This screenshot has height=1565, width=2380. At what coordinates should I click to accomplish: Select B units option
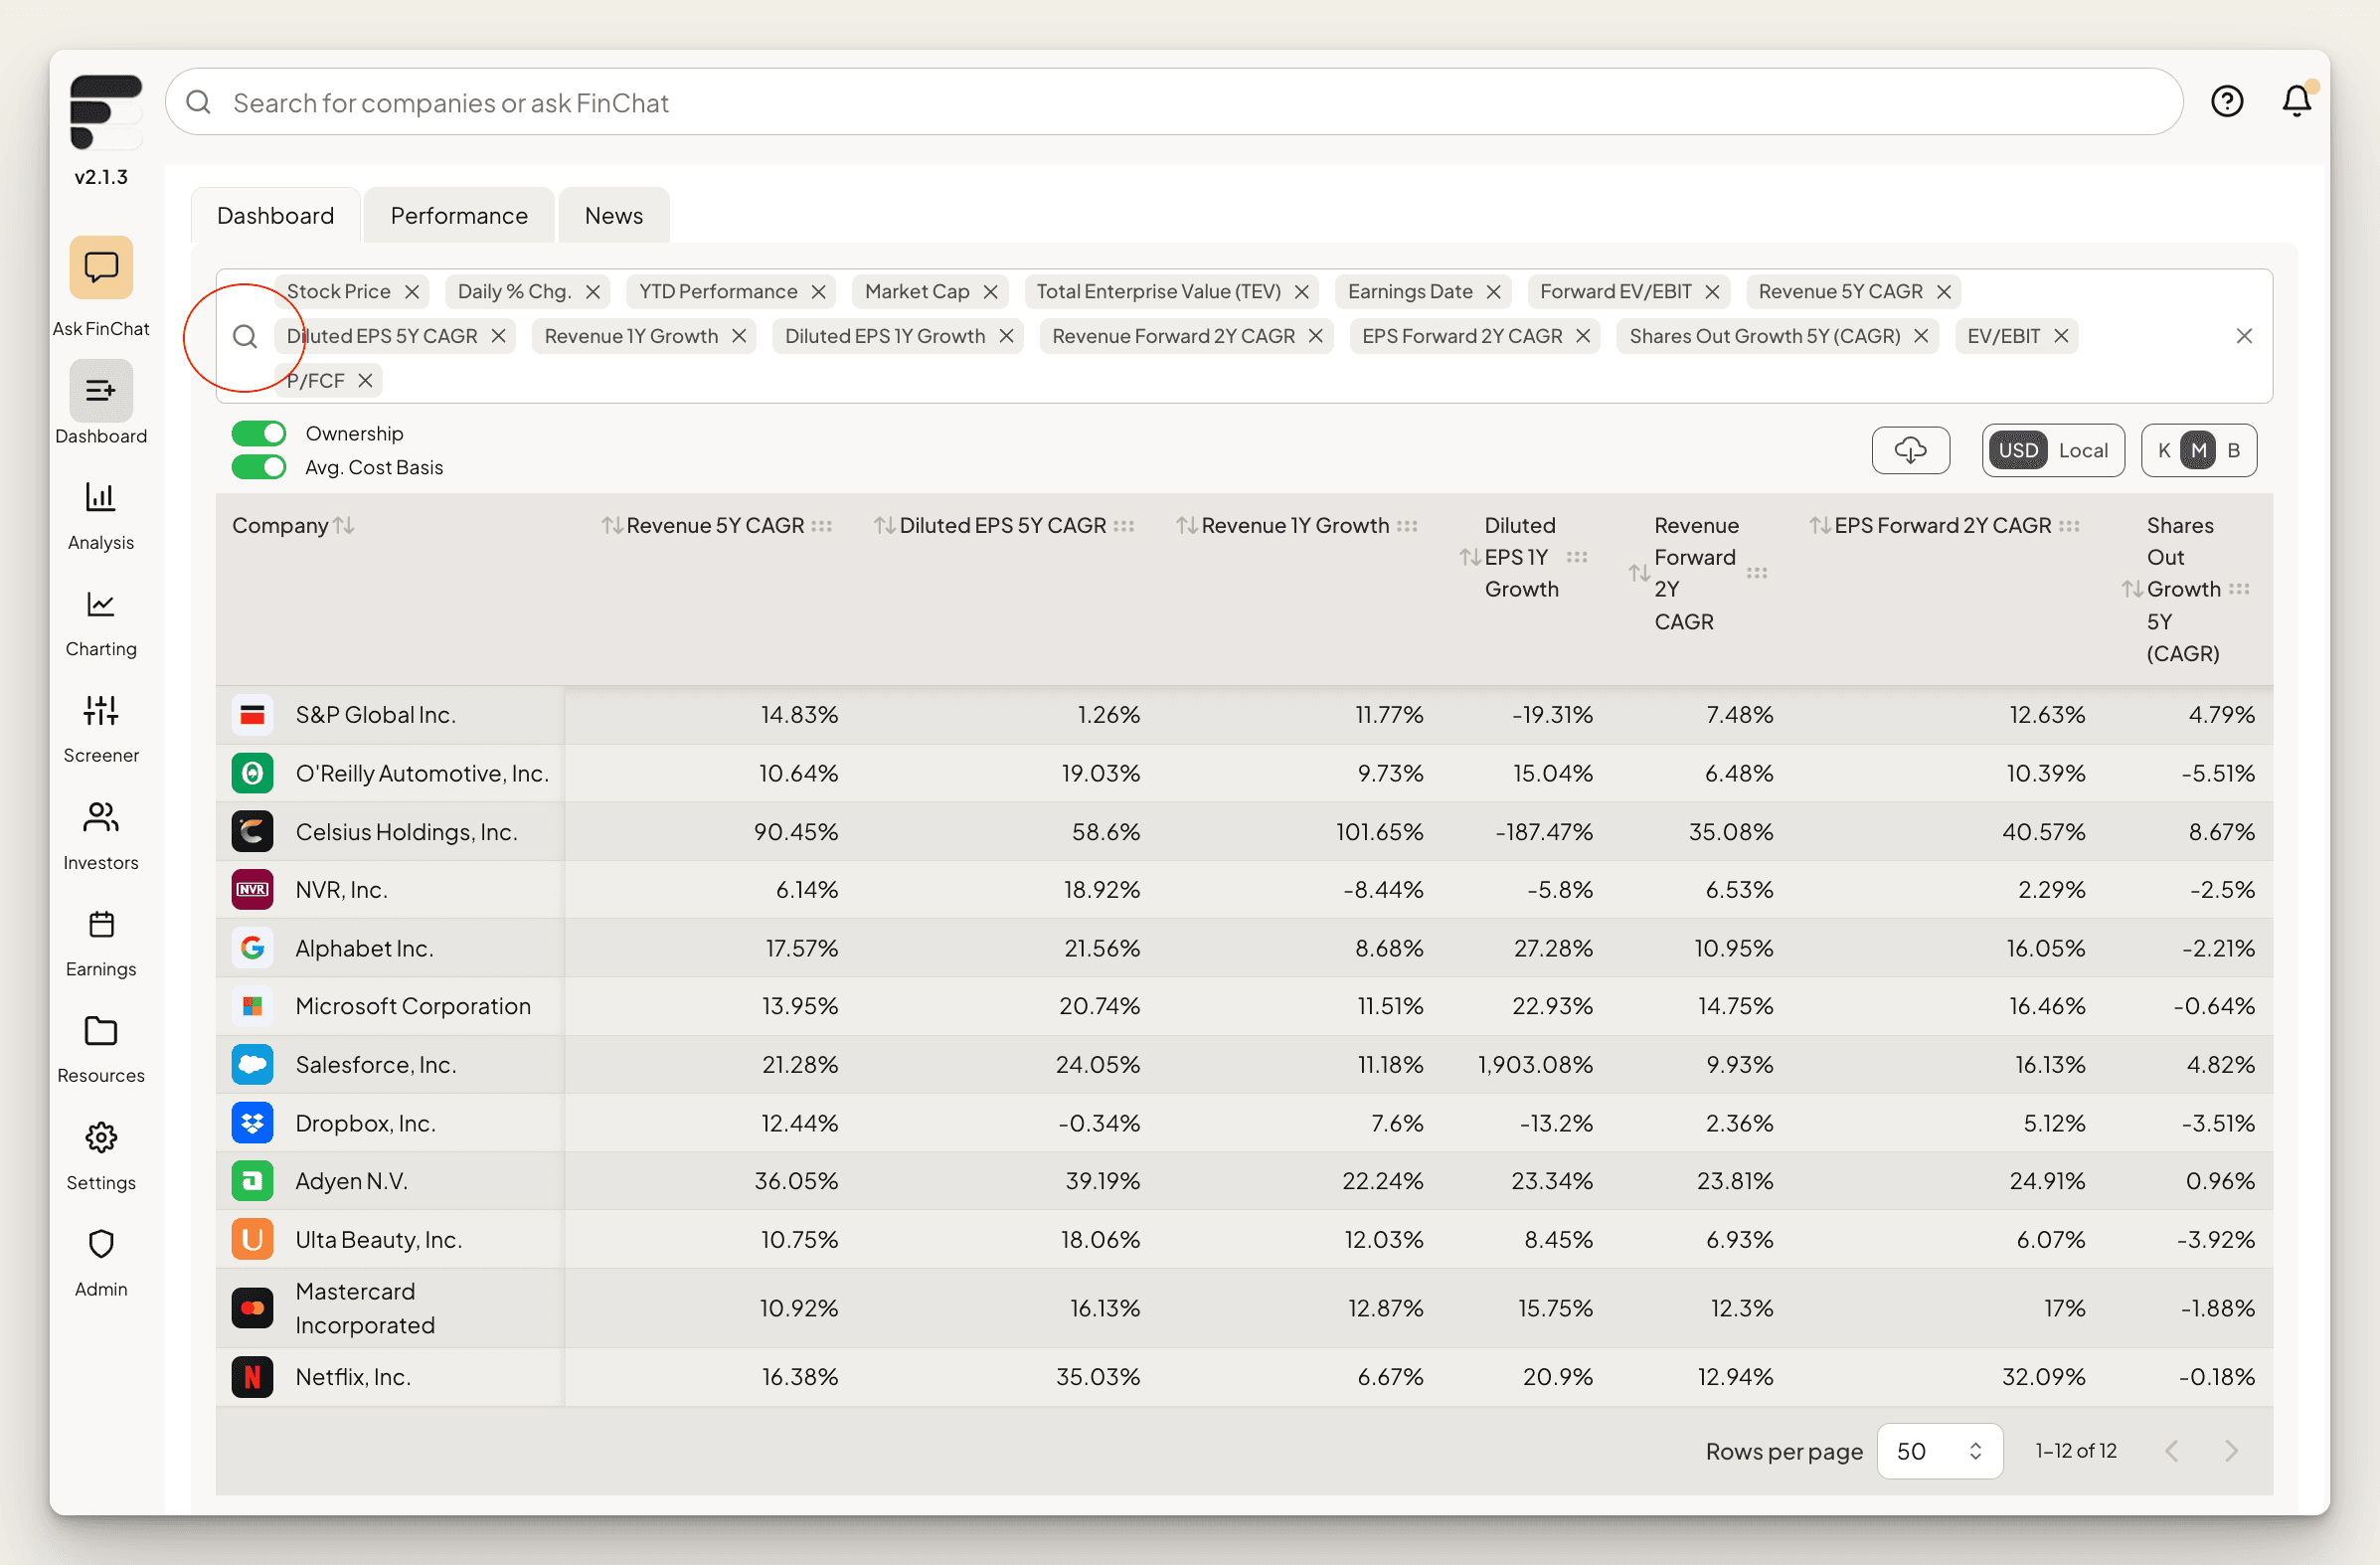[2234, 450]
